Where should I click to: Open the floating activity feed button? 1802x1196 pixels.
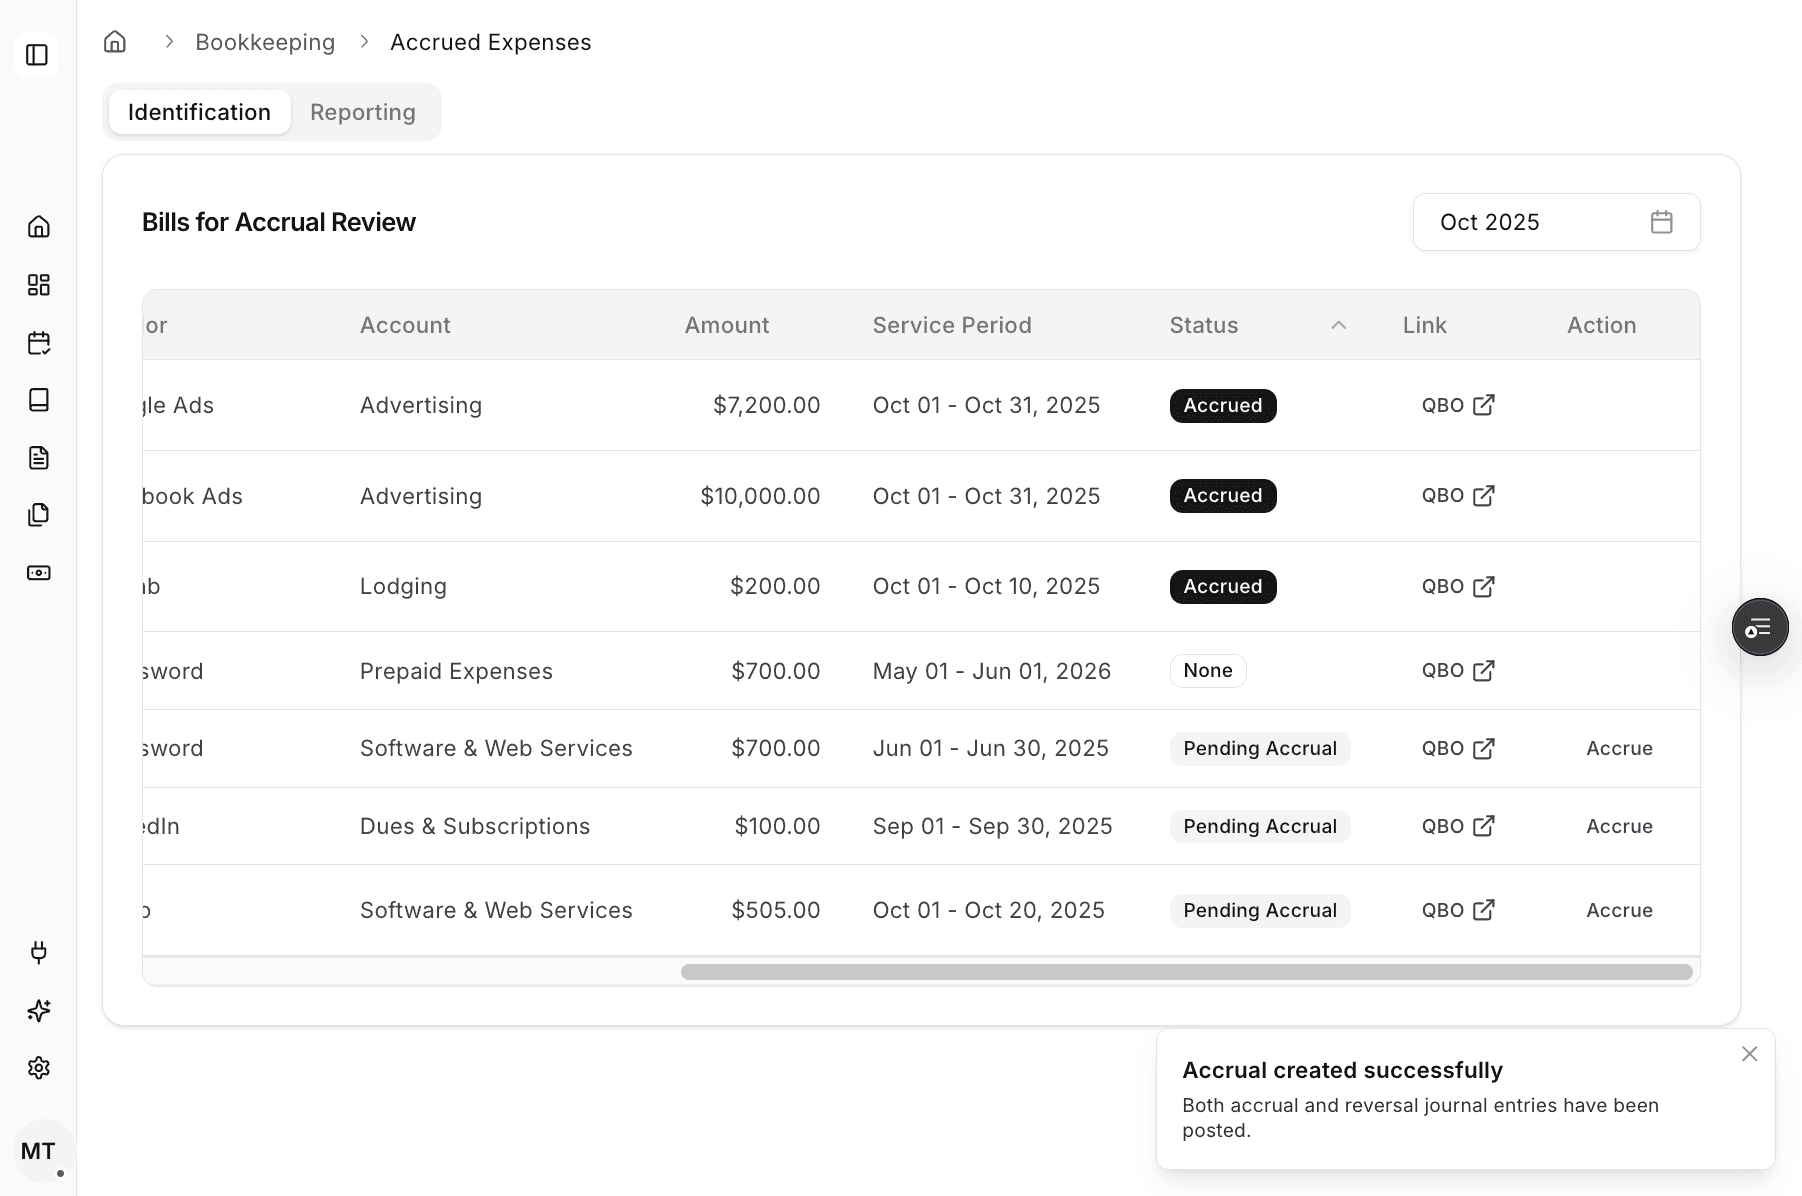point(1760,627)
